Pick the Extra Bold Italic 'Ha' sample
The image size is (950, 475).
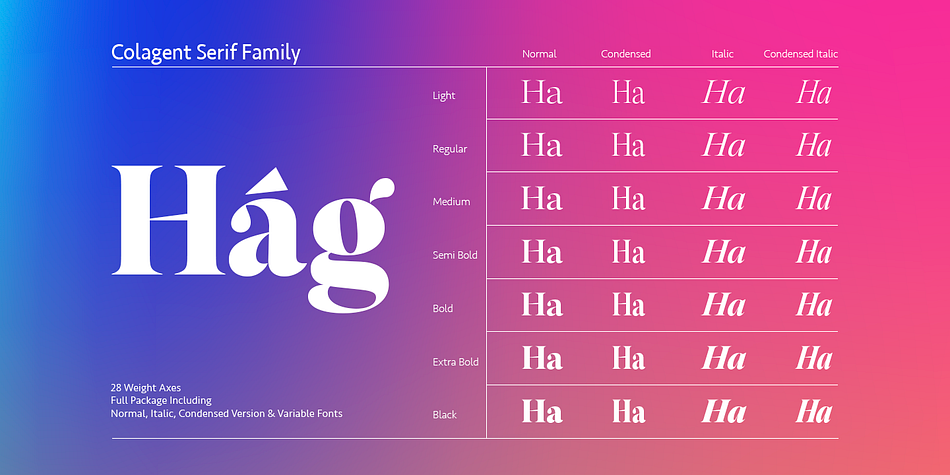click(x=723, y=358)
